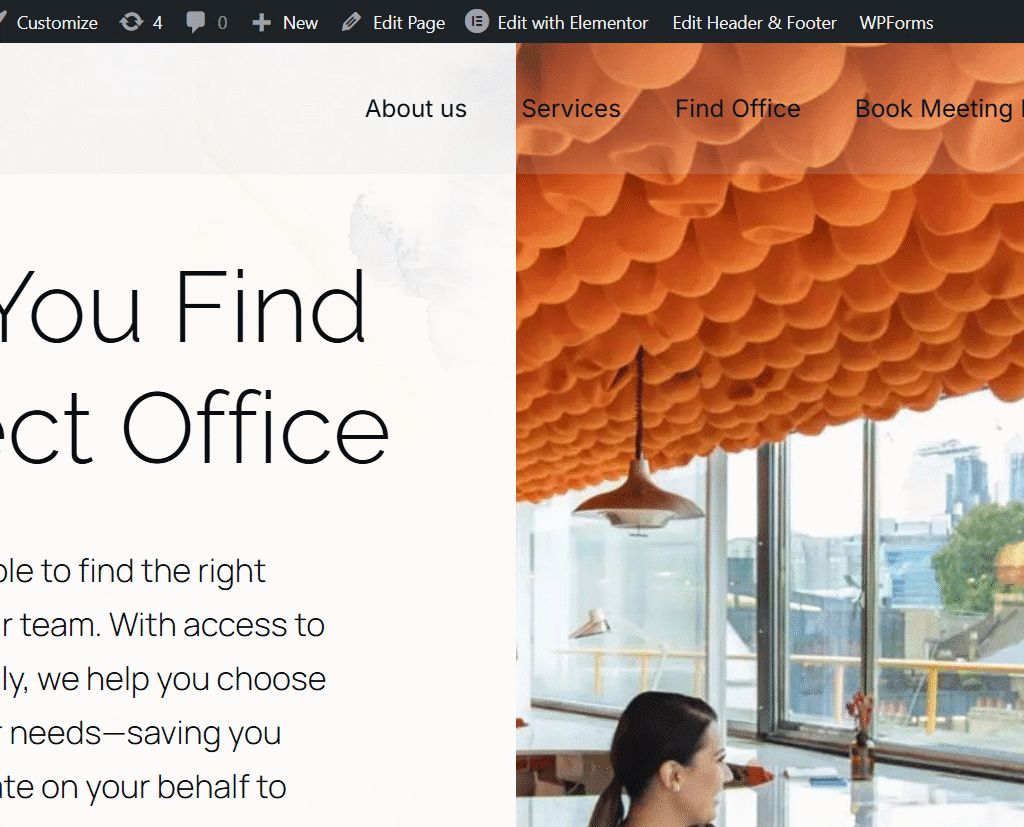The image size is (1024, 827).
Task: Click the Customize paintbrush icon
Action: click(x=3, y=22)
